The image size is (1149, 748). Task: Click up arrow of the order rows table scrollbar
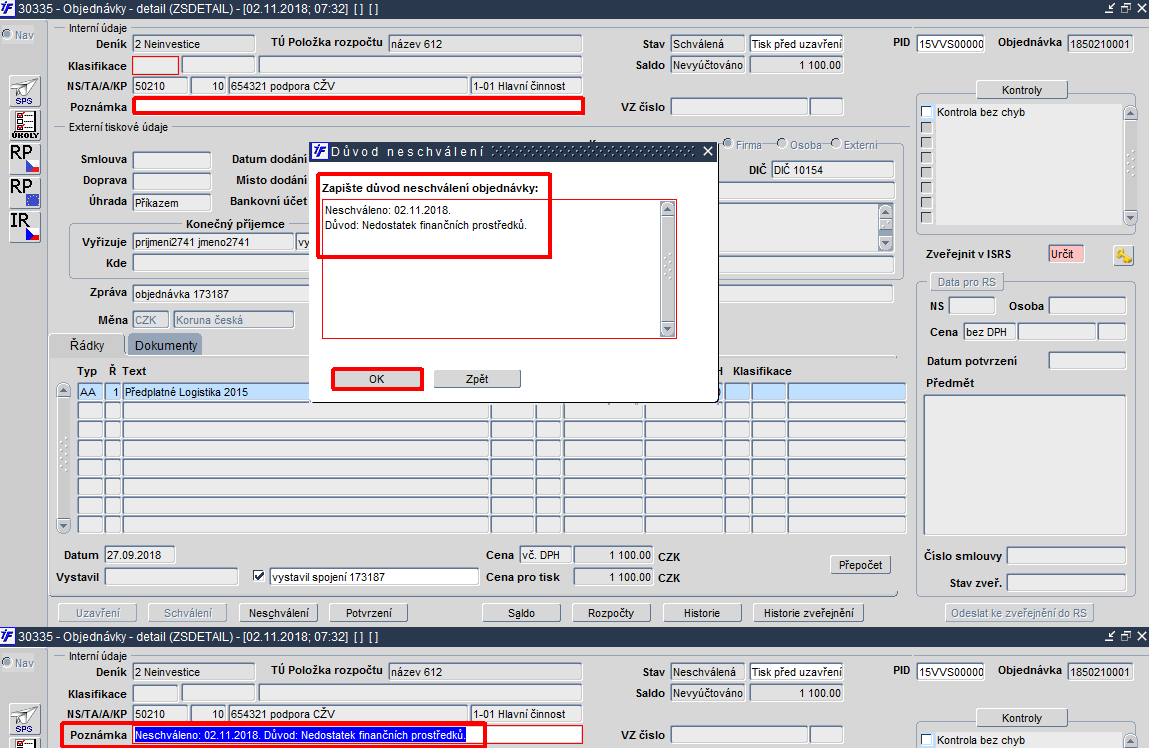63,390
